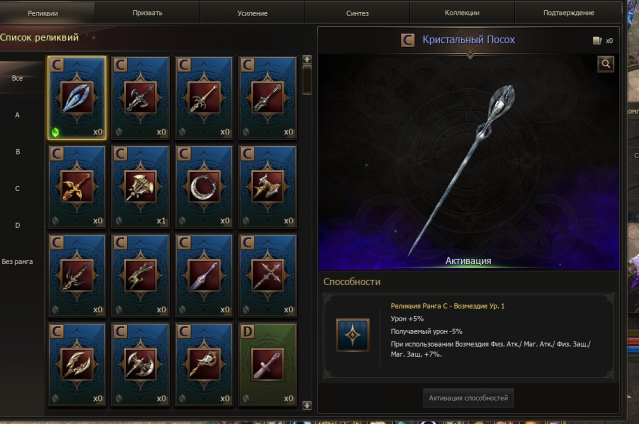This screenshot has width=639, height=424.
Task: Click the book icon next to x0
Action: (x=597, y=40)
